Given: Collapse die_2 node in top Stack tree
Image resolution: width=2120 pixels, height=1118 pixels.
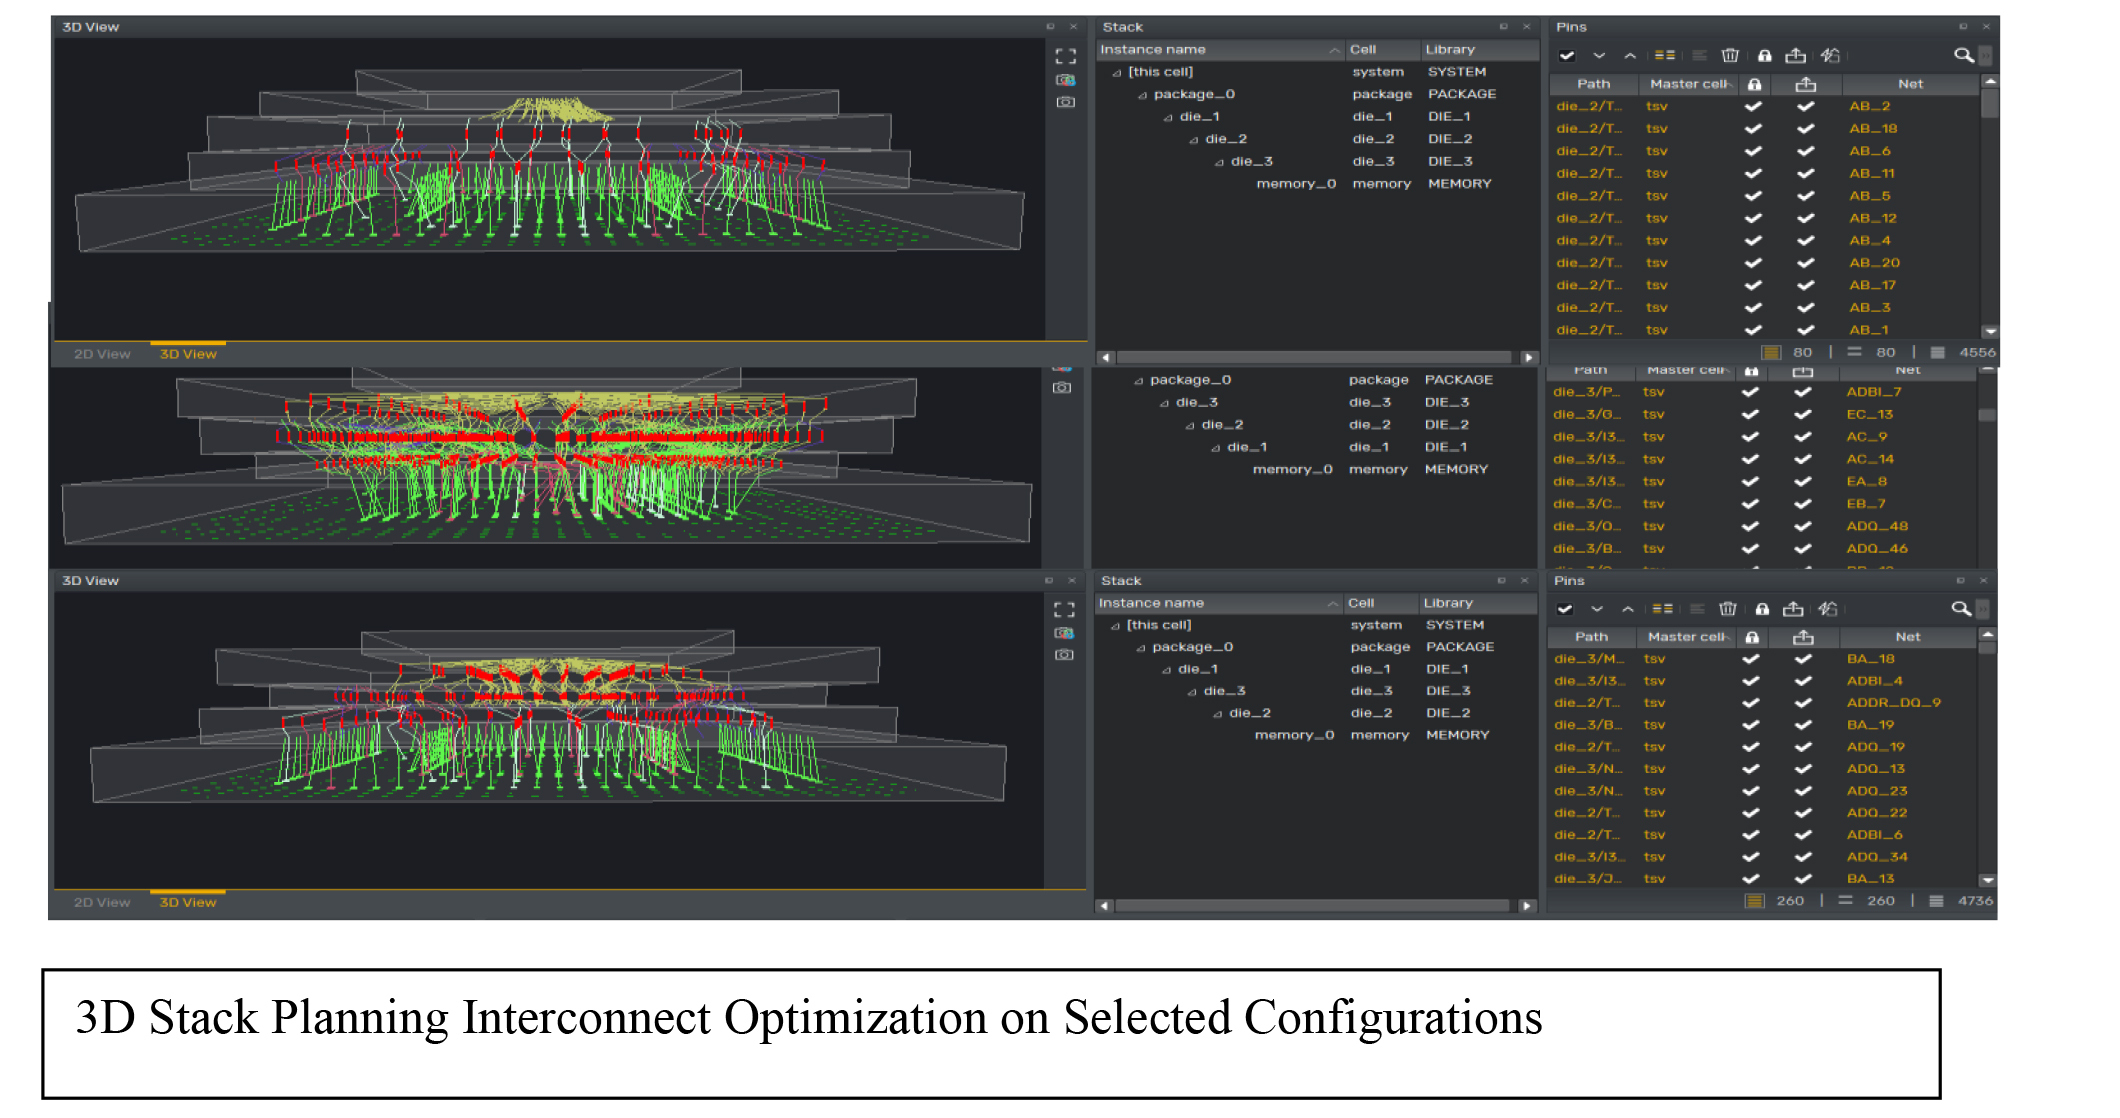Looking at the screenshot, I should pos(1193,140).
